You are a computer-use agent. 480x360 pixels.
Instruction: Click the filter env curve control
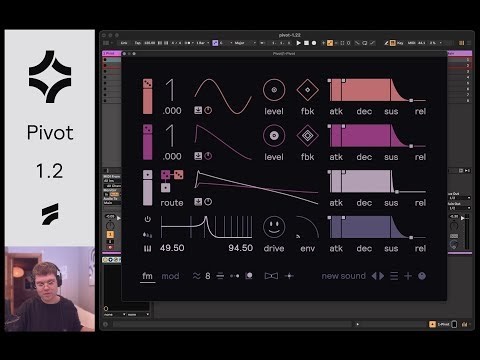pyautogui.click(x=307, y=227)
